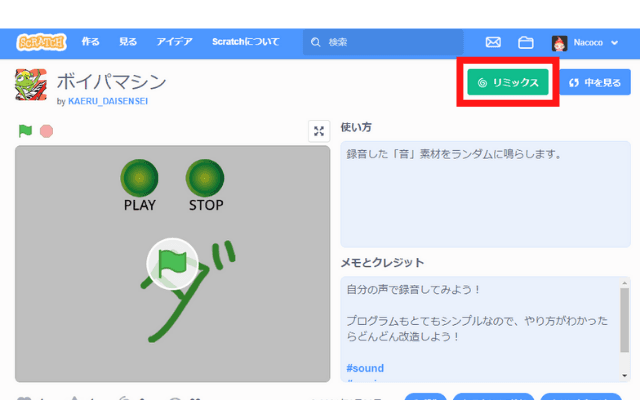The height and width of the screenshot is (400, 640).
Task: Click the 使い方 instruction text 録音した「音」素材
Action: 455,154
